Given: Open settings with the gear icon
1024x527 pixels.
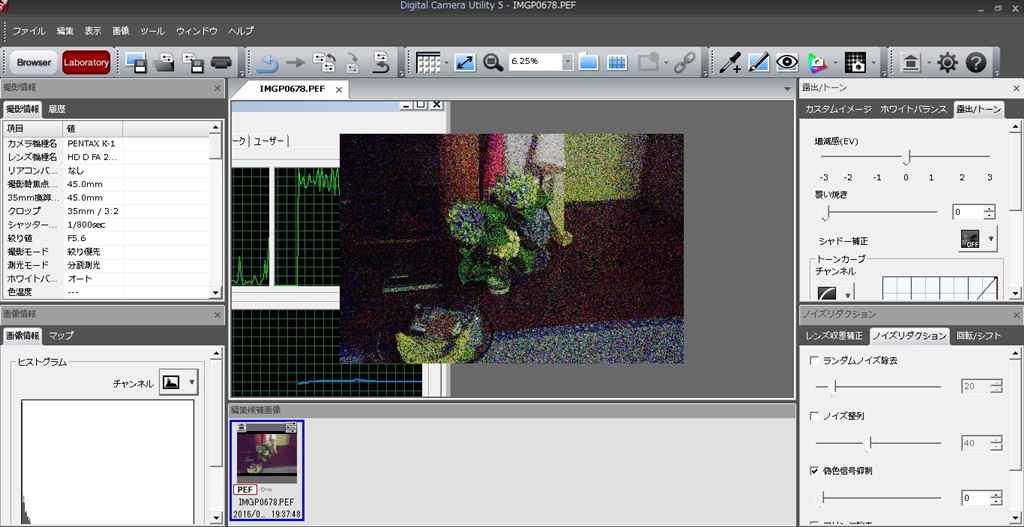Looking at the screenshot, I should [947, 63].
